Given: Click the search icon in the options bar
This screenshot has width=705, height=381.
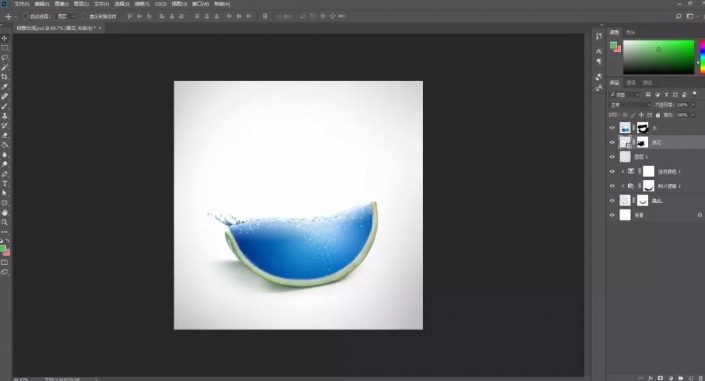Looking at the screenshot, I should click(x=678, y=16).
